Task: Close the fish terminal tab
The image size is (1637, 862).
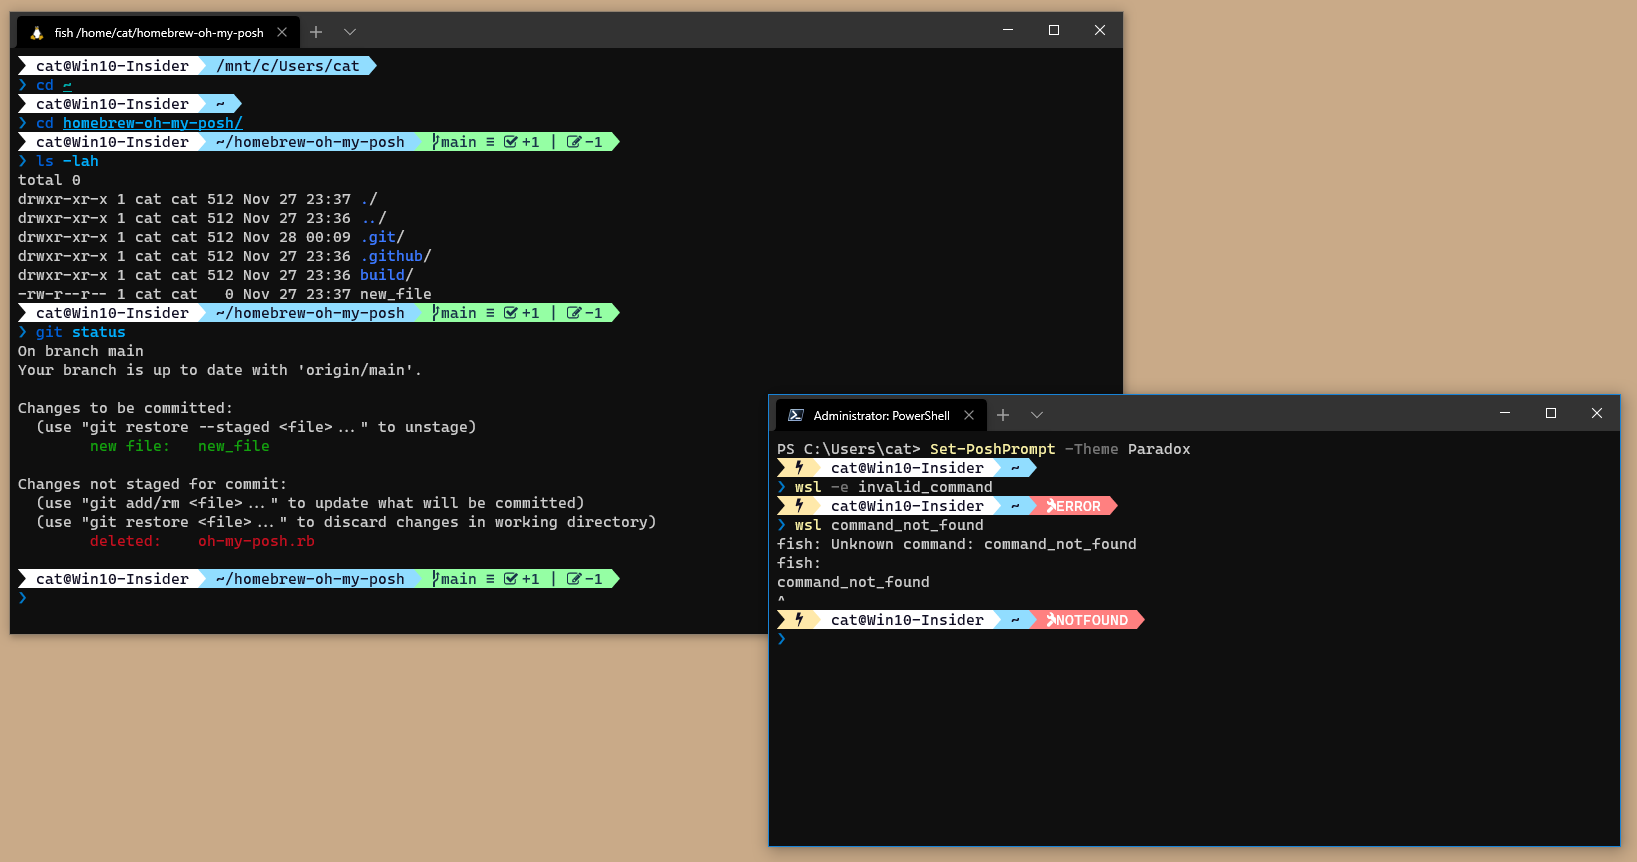Action: [x=282, y=32]
